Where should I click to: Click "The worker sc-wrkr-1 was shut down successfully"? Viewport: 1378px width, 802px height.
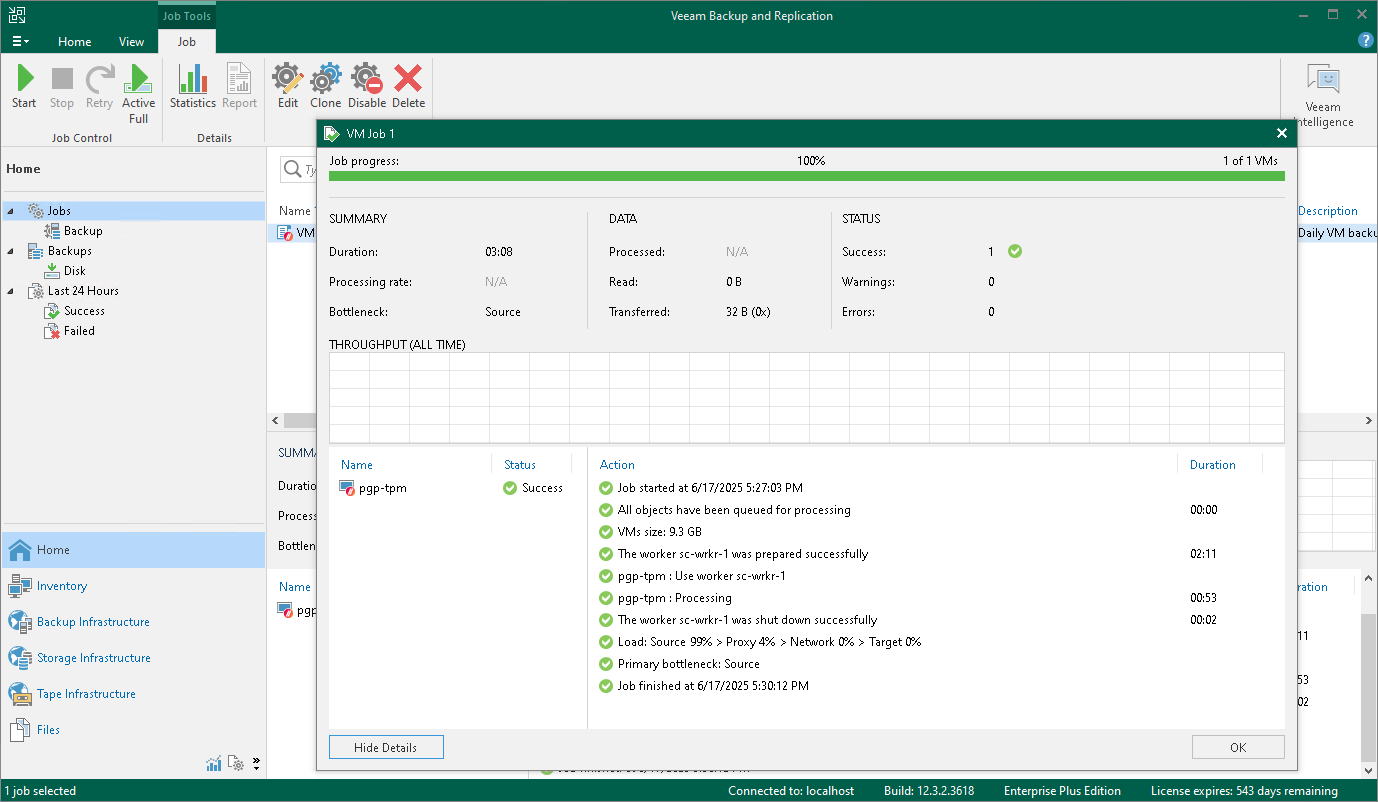pyautogui.click(x=748, y=620)
